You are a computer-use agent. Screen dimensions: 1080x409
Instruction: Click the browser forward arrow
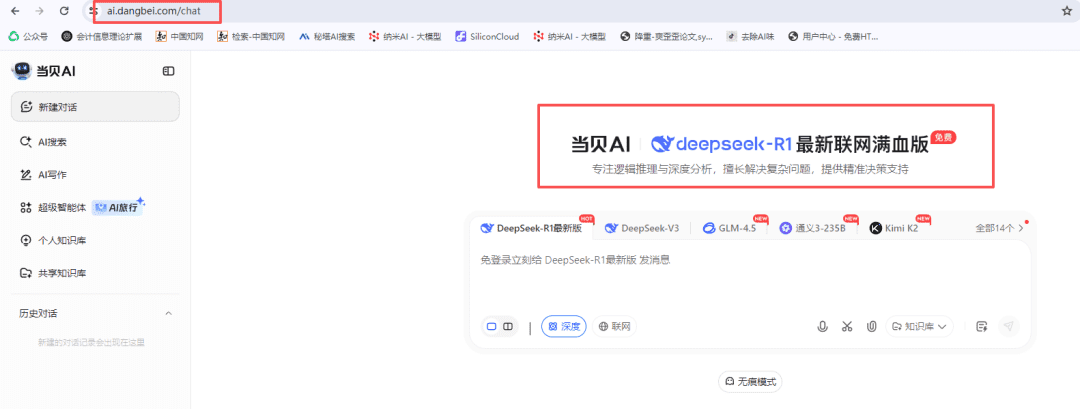(x=39, y=11)
